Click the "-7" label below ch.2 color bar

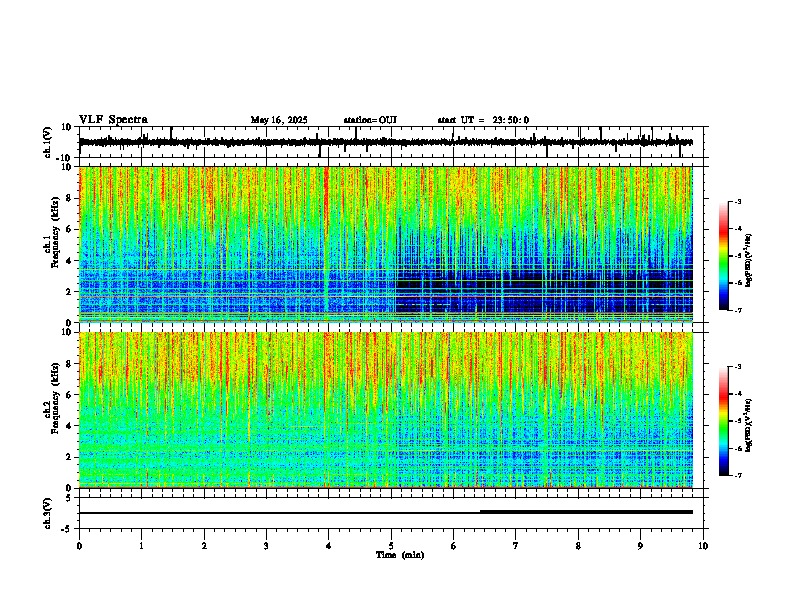point(737,475)
